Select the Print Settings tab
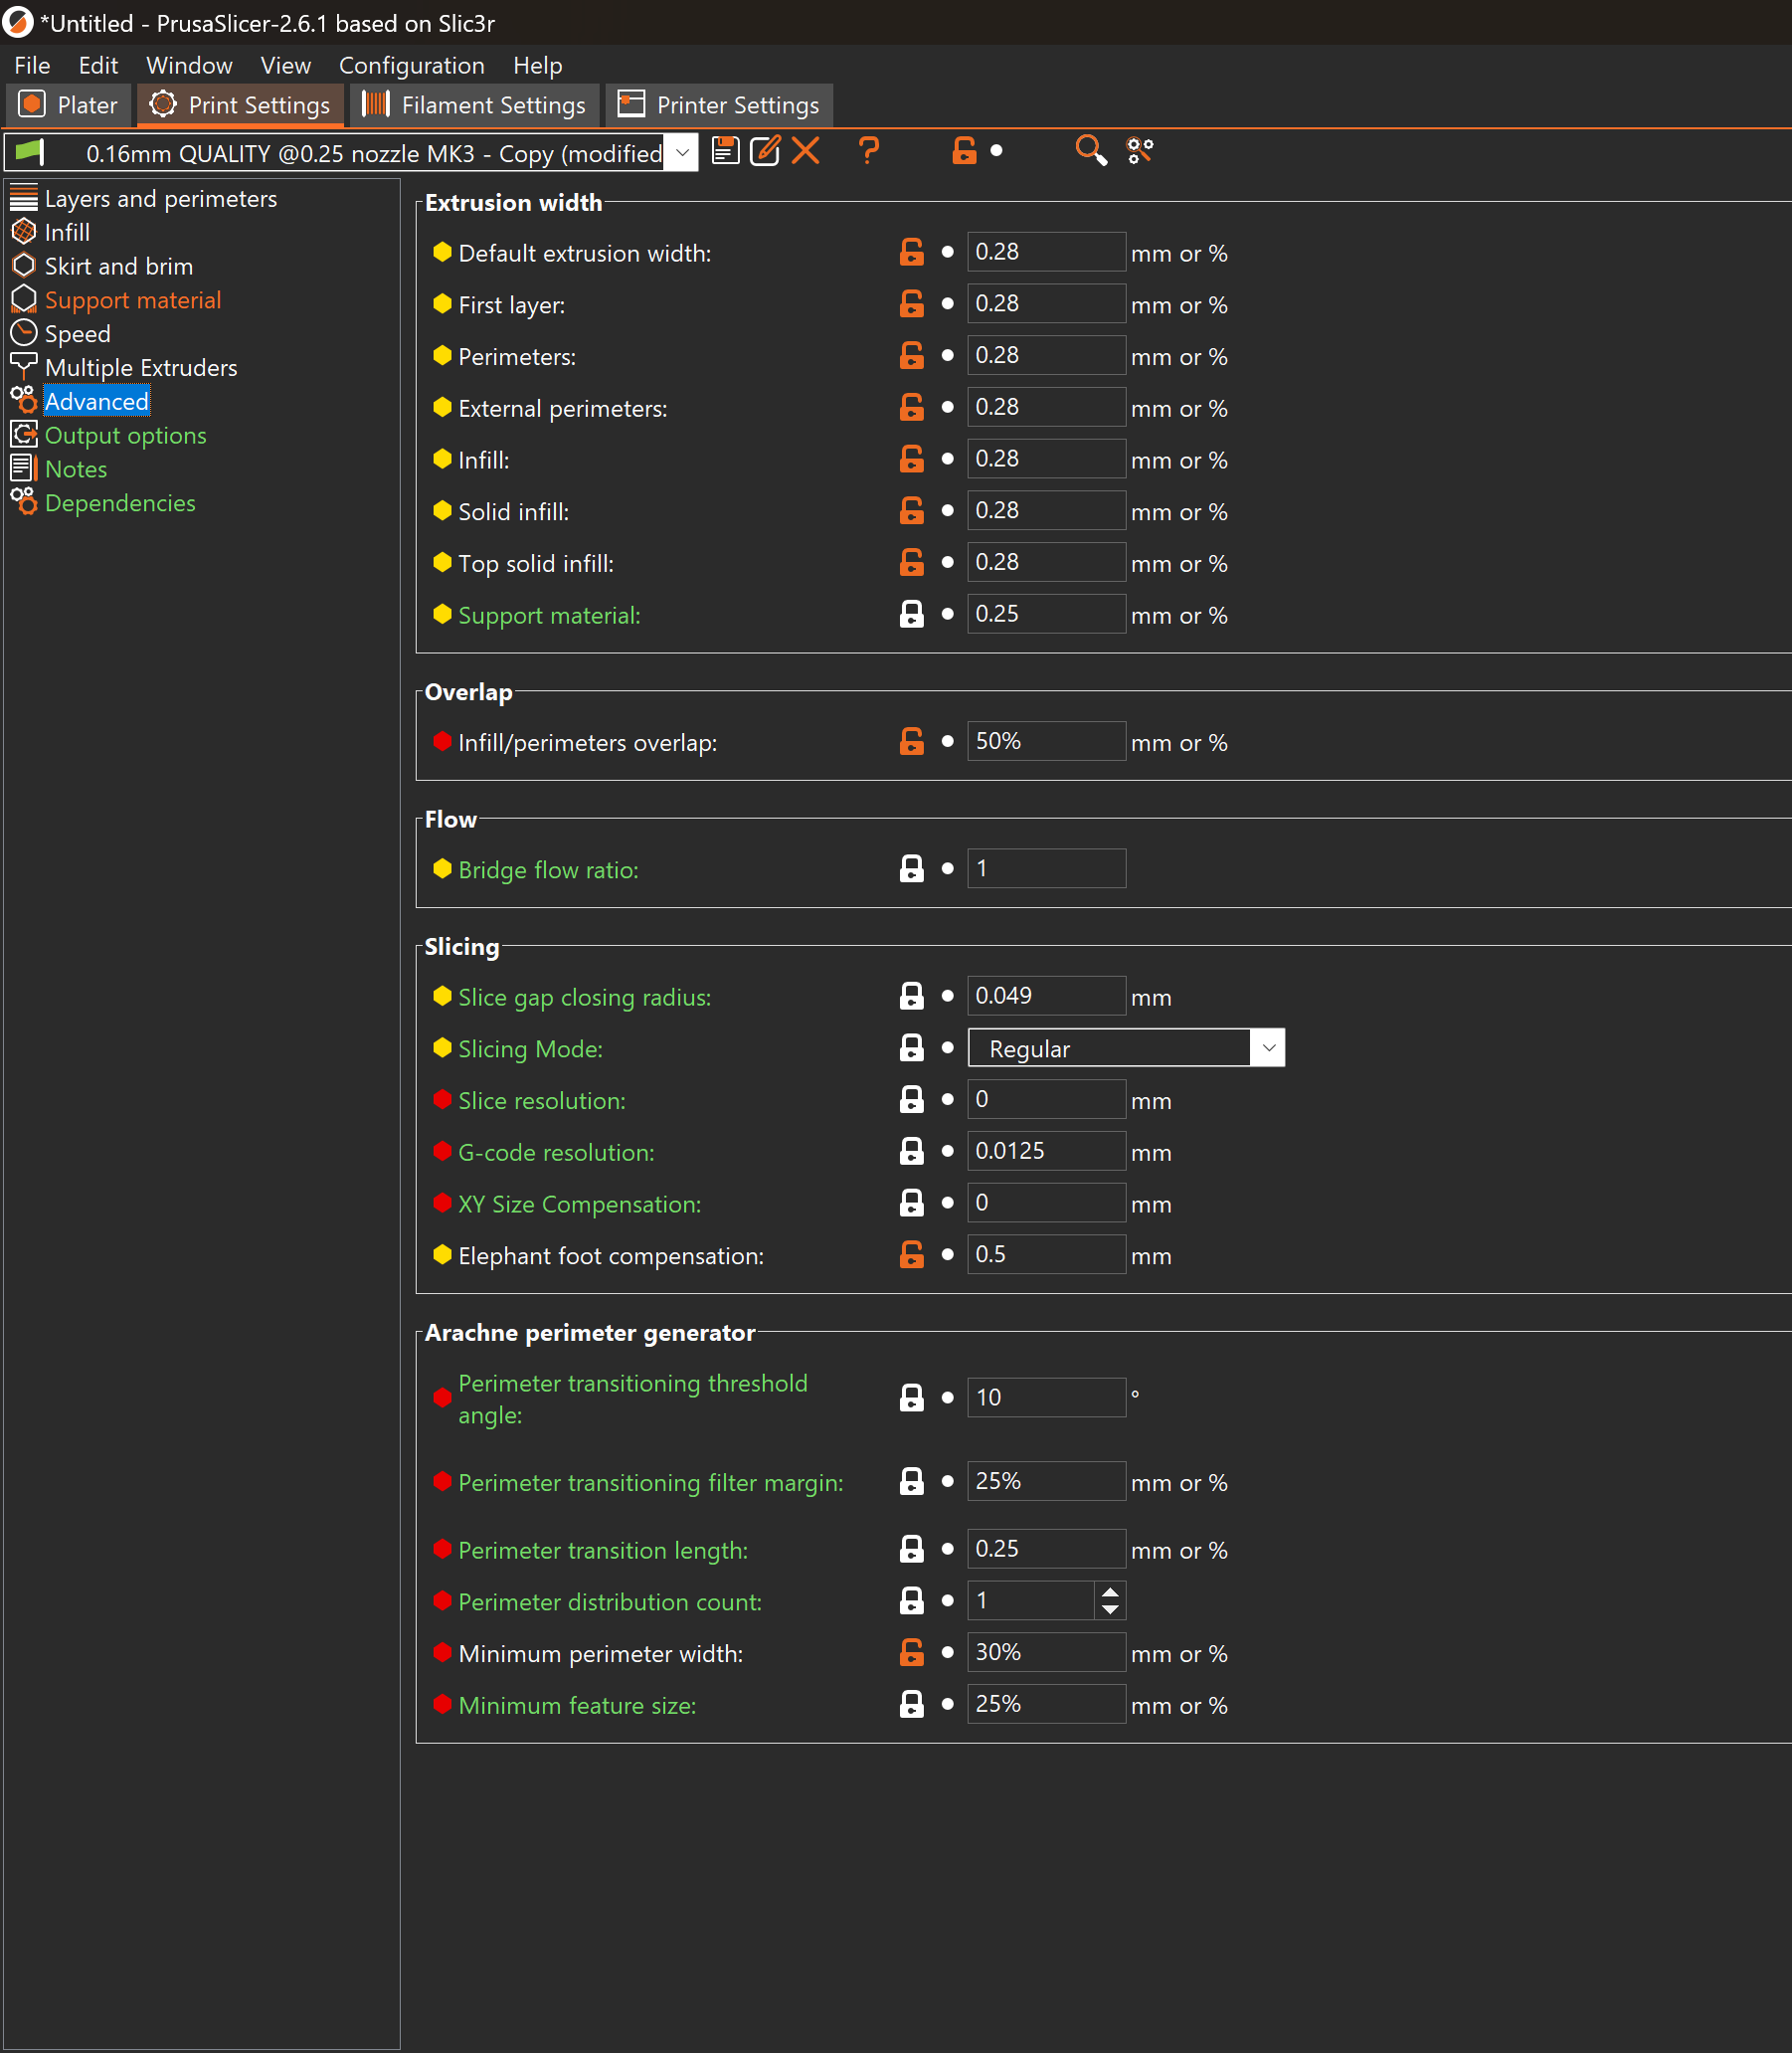 point(241,105)
